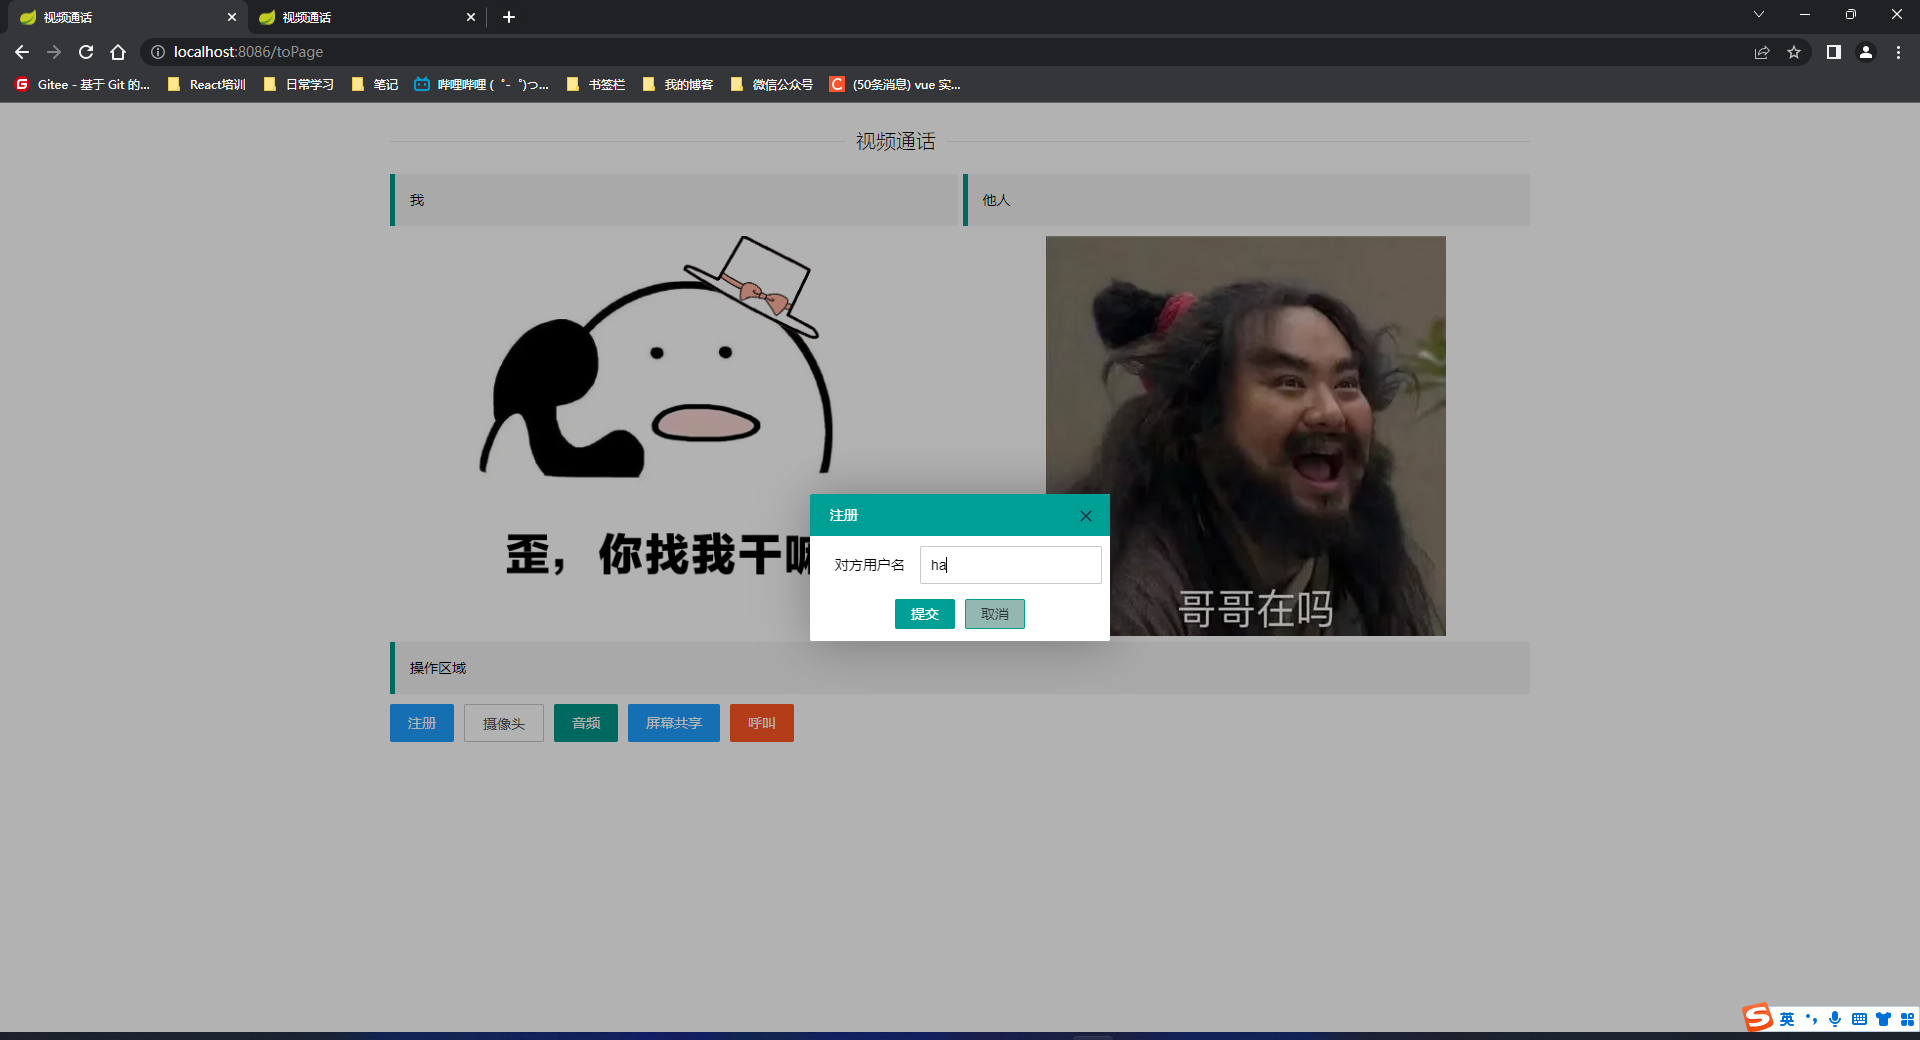The width and height of the screenshot is (1920, 1040).
Task: Open Sogou skin shirt icon
Action: pos(1883,1019)
